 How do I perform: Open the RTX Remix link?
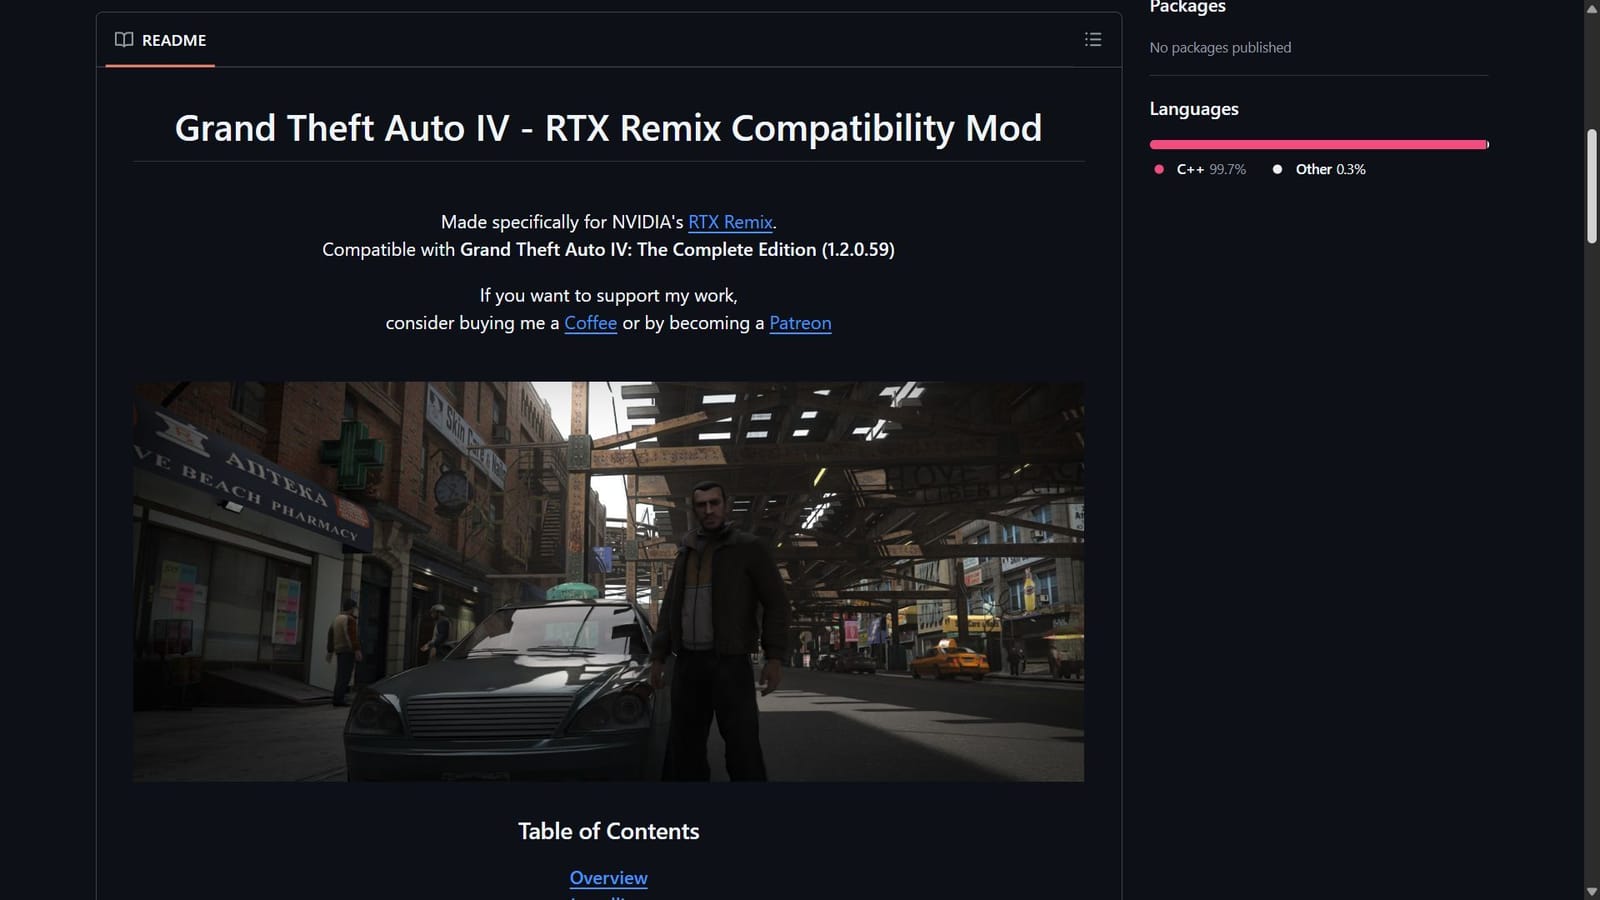coord(730,221)
